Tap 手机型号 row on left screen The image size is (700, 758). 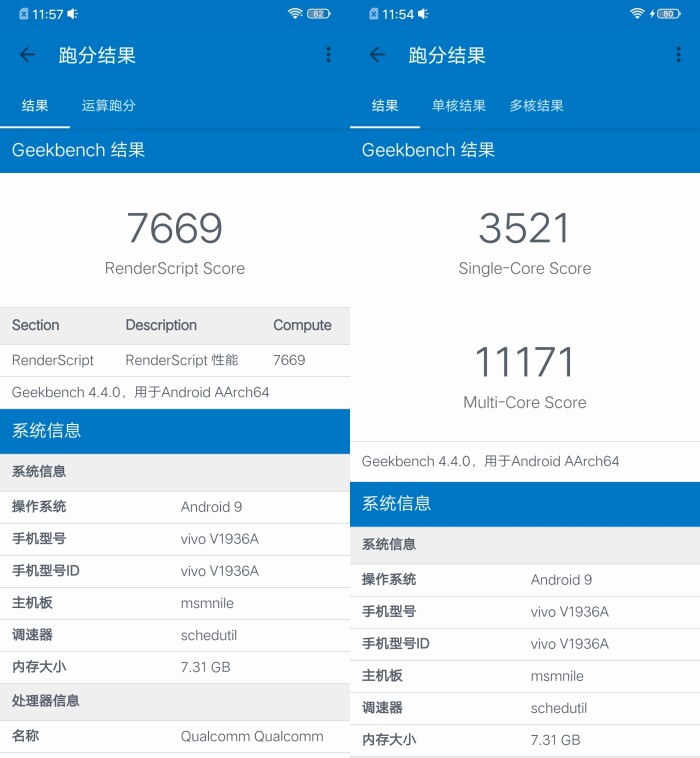coord(175,539)
